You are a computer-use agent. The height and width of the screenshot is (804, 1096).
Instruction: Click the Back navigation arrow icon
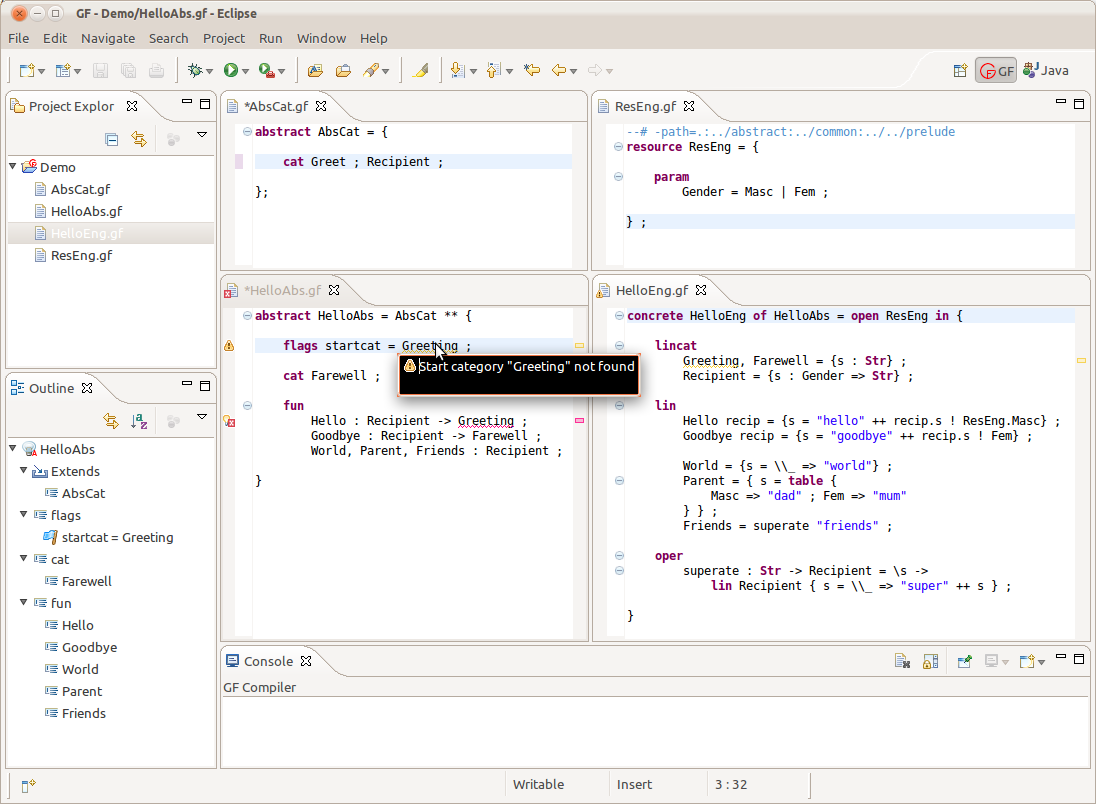point(558,70)
